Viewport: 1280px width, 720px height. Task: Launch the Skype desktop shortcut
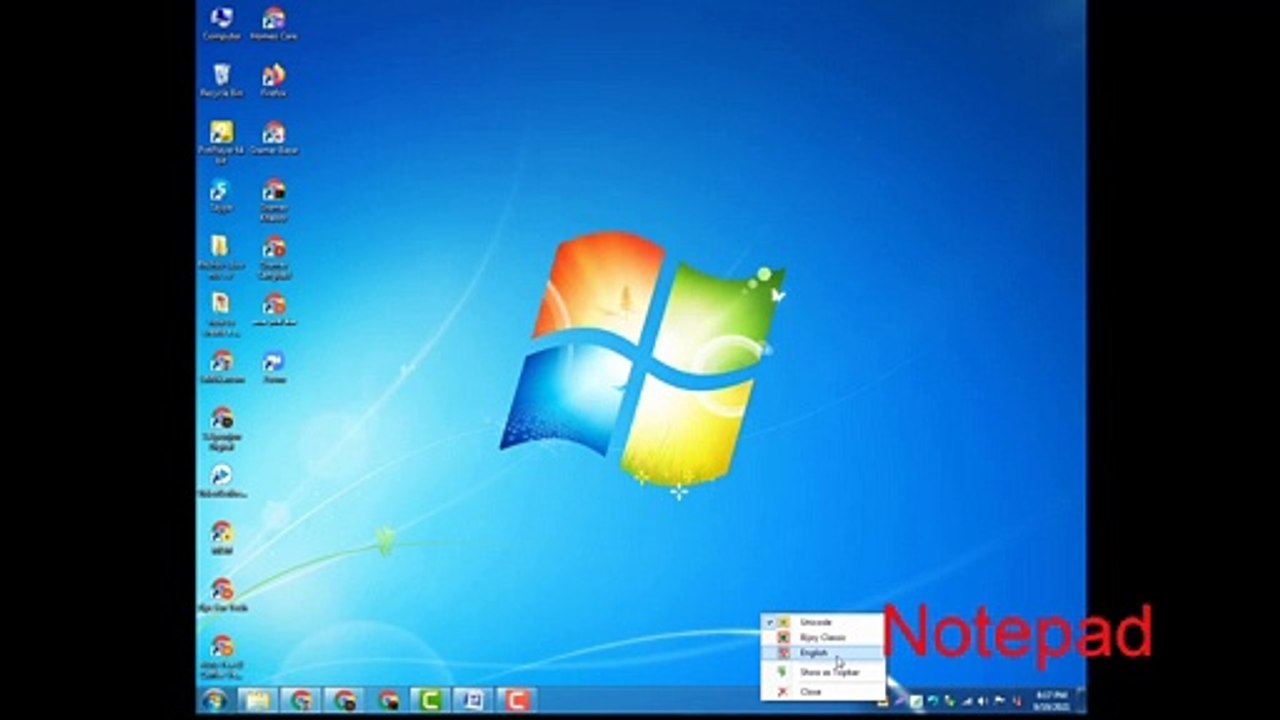[221, 195]
